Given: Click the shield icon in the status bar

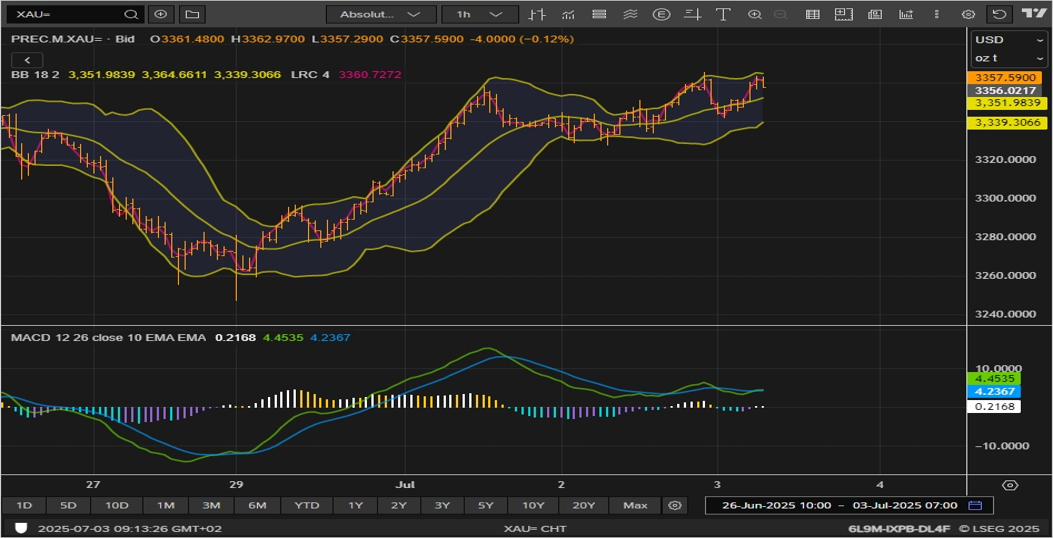Looking at the screenshot, I should pos(21,529).
